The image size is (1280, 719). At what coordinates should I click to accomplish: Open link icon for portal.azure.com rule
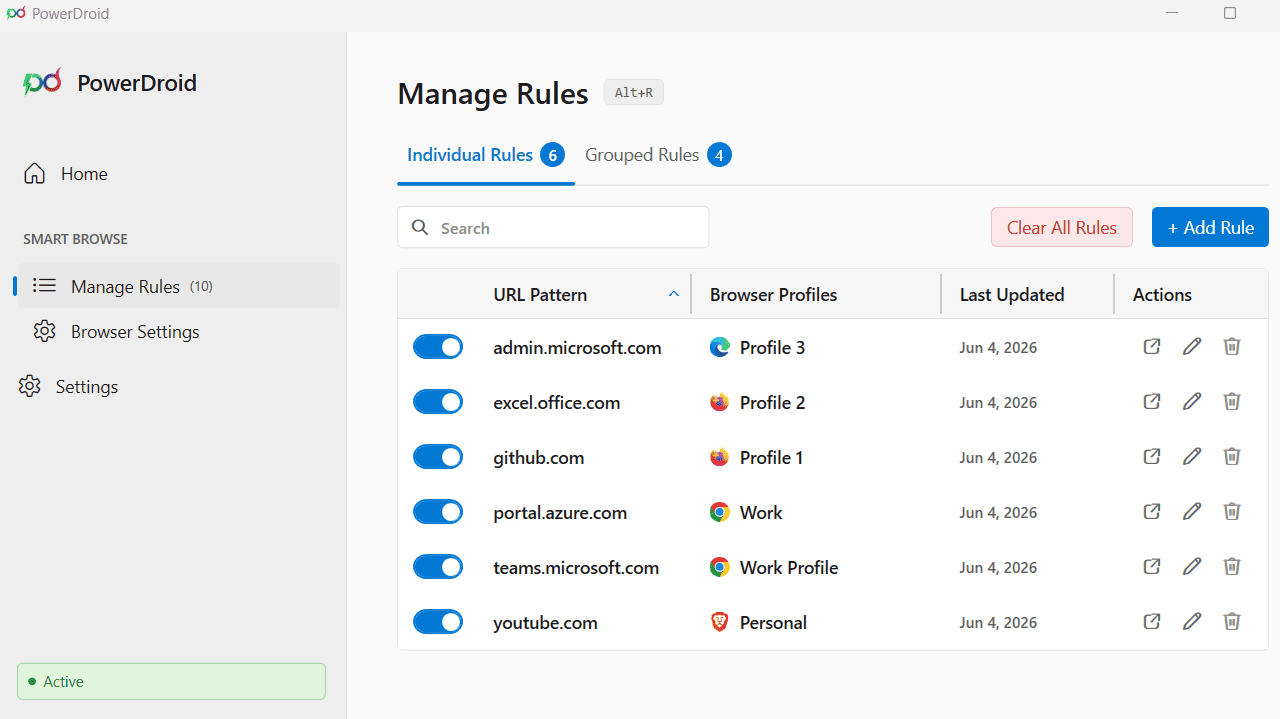[1152, 512]
